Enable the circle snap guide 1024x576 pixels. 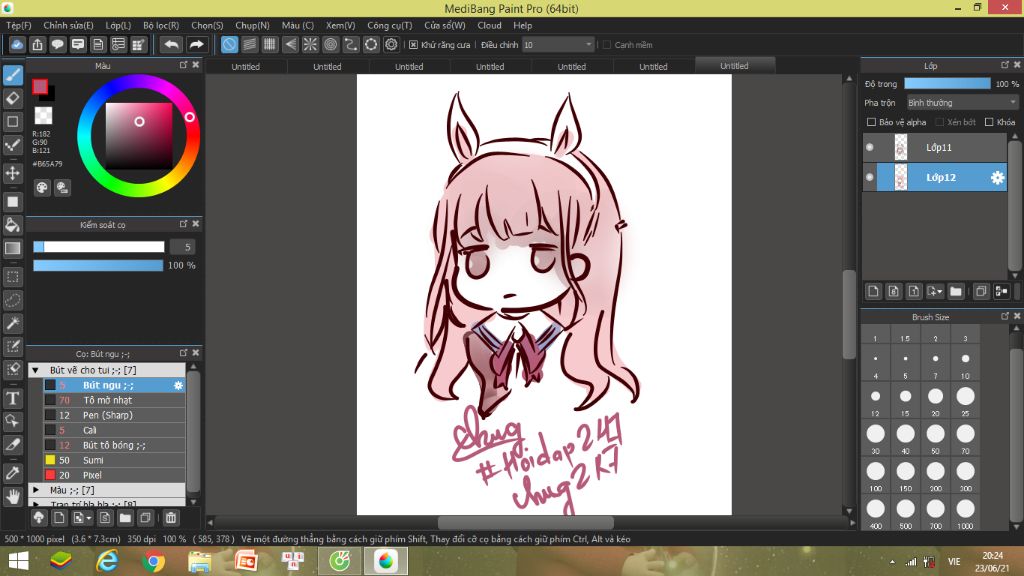point(330,44)
